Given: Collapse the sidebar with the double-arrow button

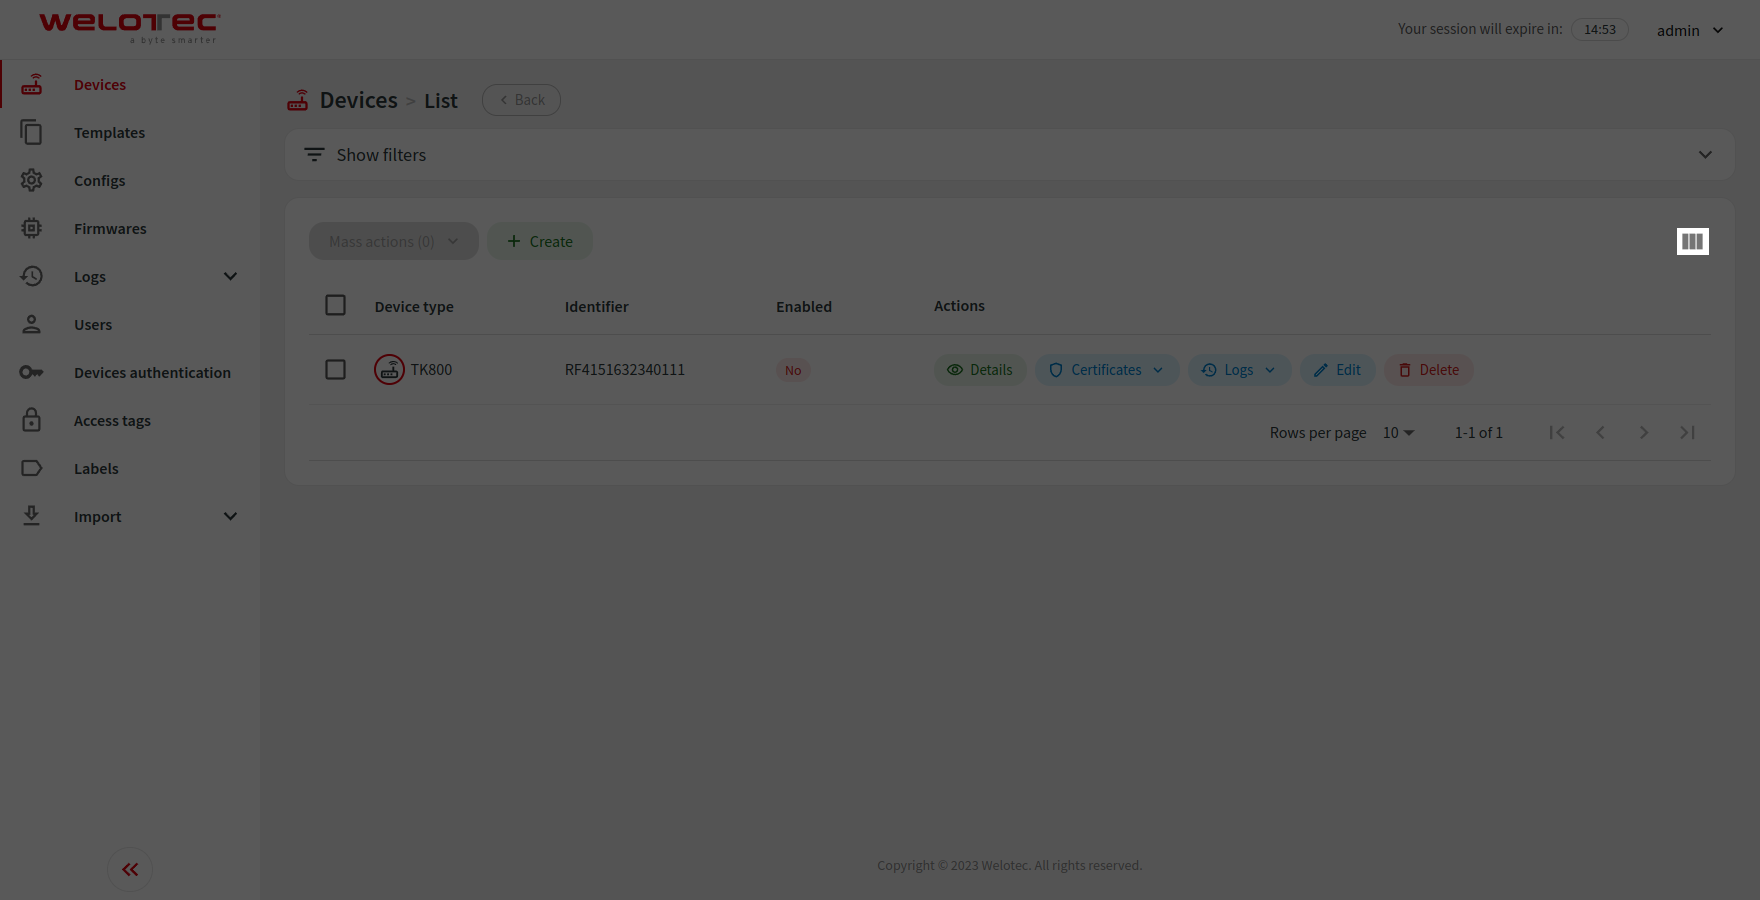Looking at the screenshot, I should [130, 870].
